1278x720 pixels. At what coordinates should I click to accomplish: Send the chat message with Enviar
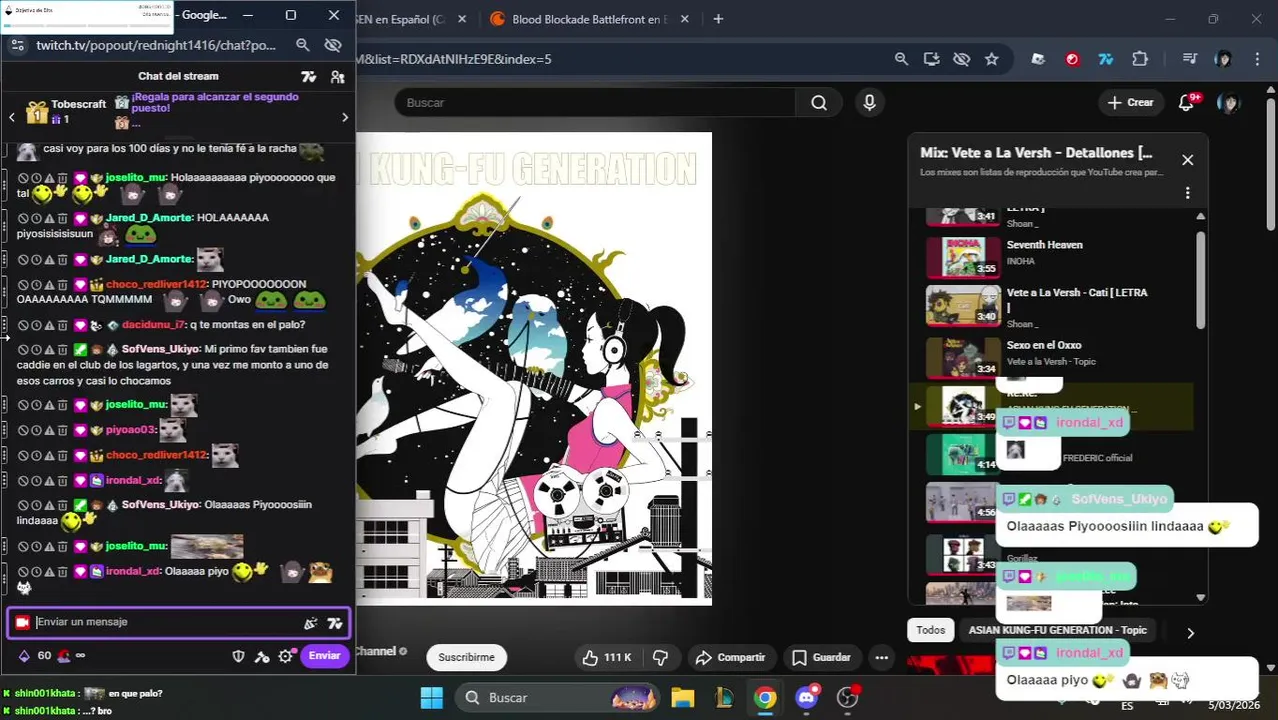click(324, 656)
